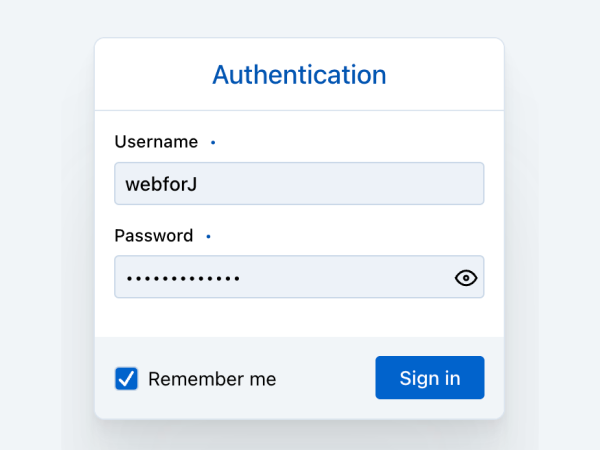The height and width of the screenshot is (450, 600).
Task: Click the blank footer area between Remember me and Sign in
Action: (325, 379)
